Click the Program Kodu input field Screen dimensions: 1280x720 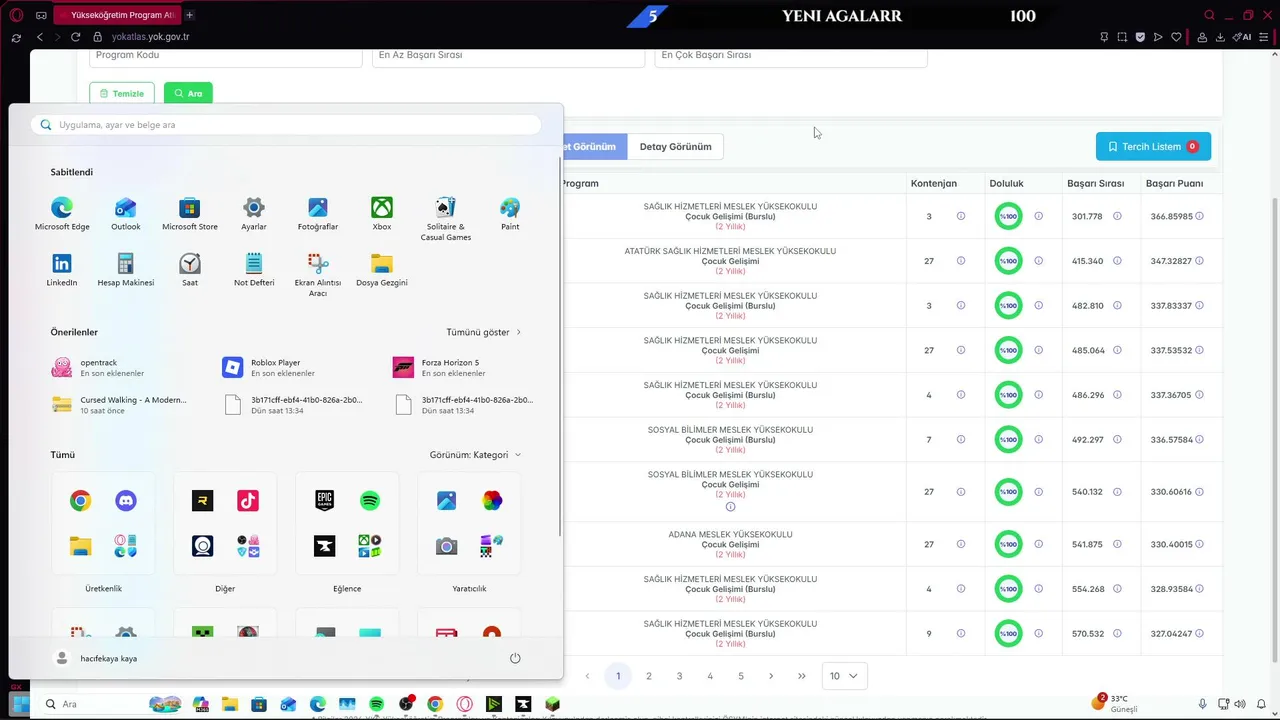[x=226, y=56]
